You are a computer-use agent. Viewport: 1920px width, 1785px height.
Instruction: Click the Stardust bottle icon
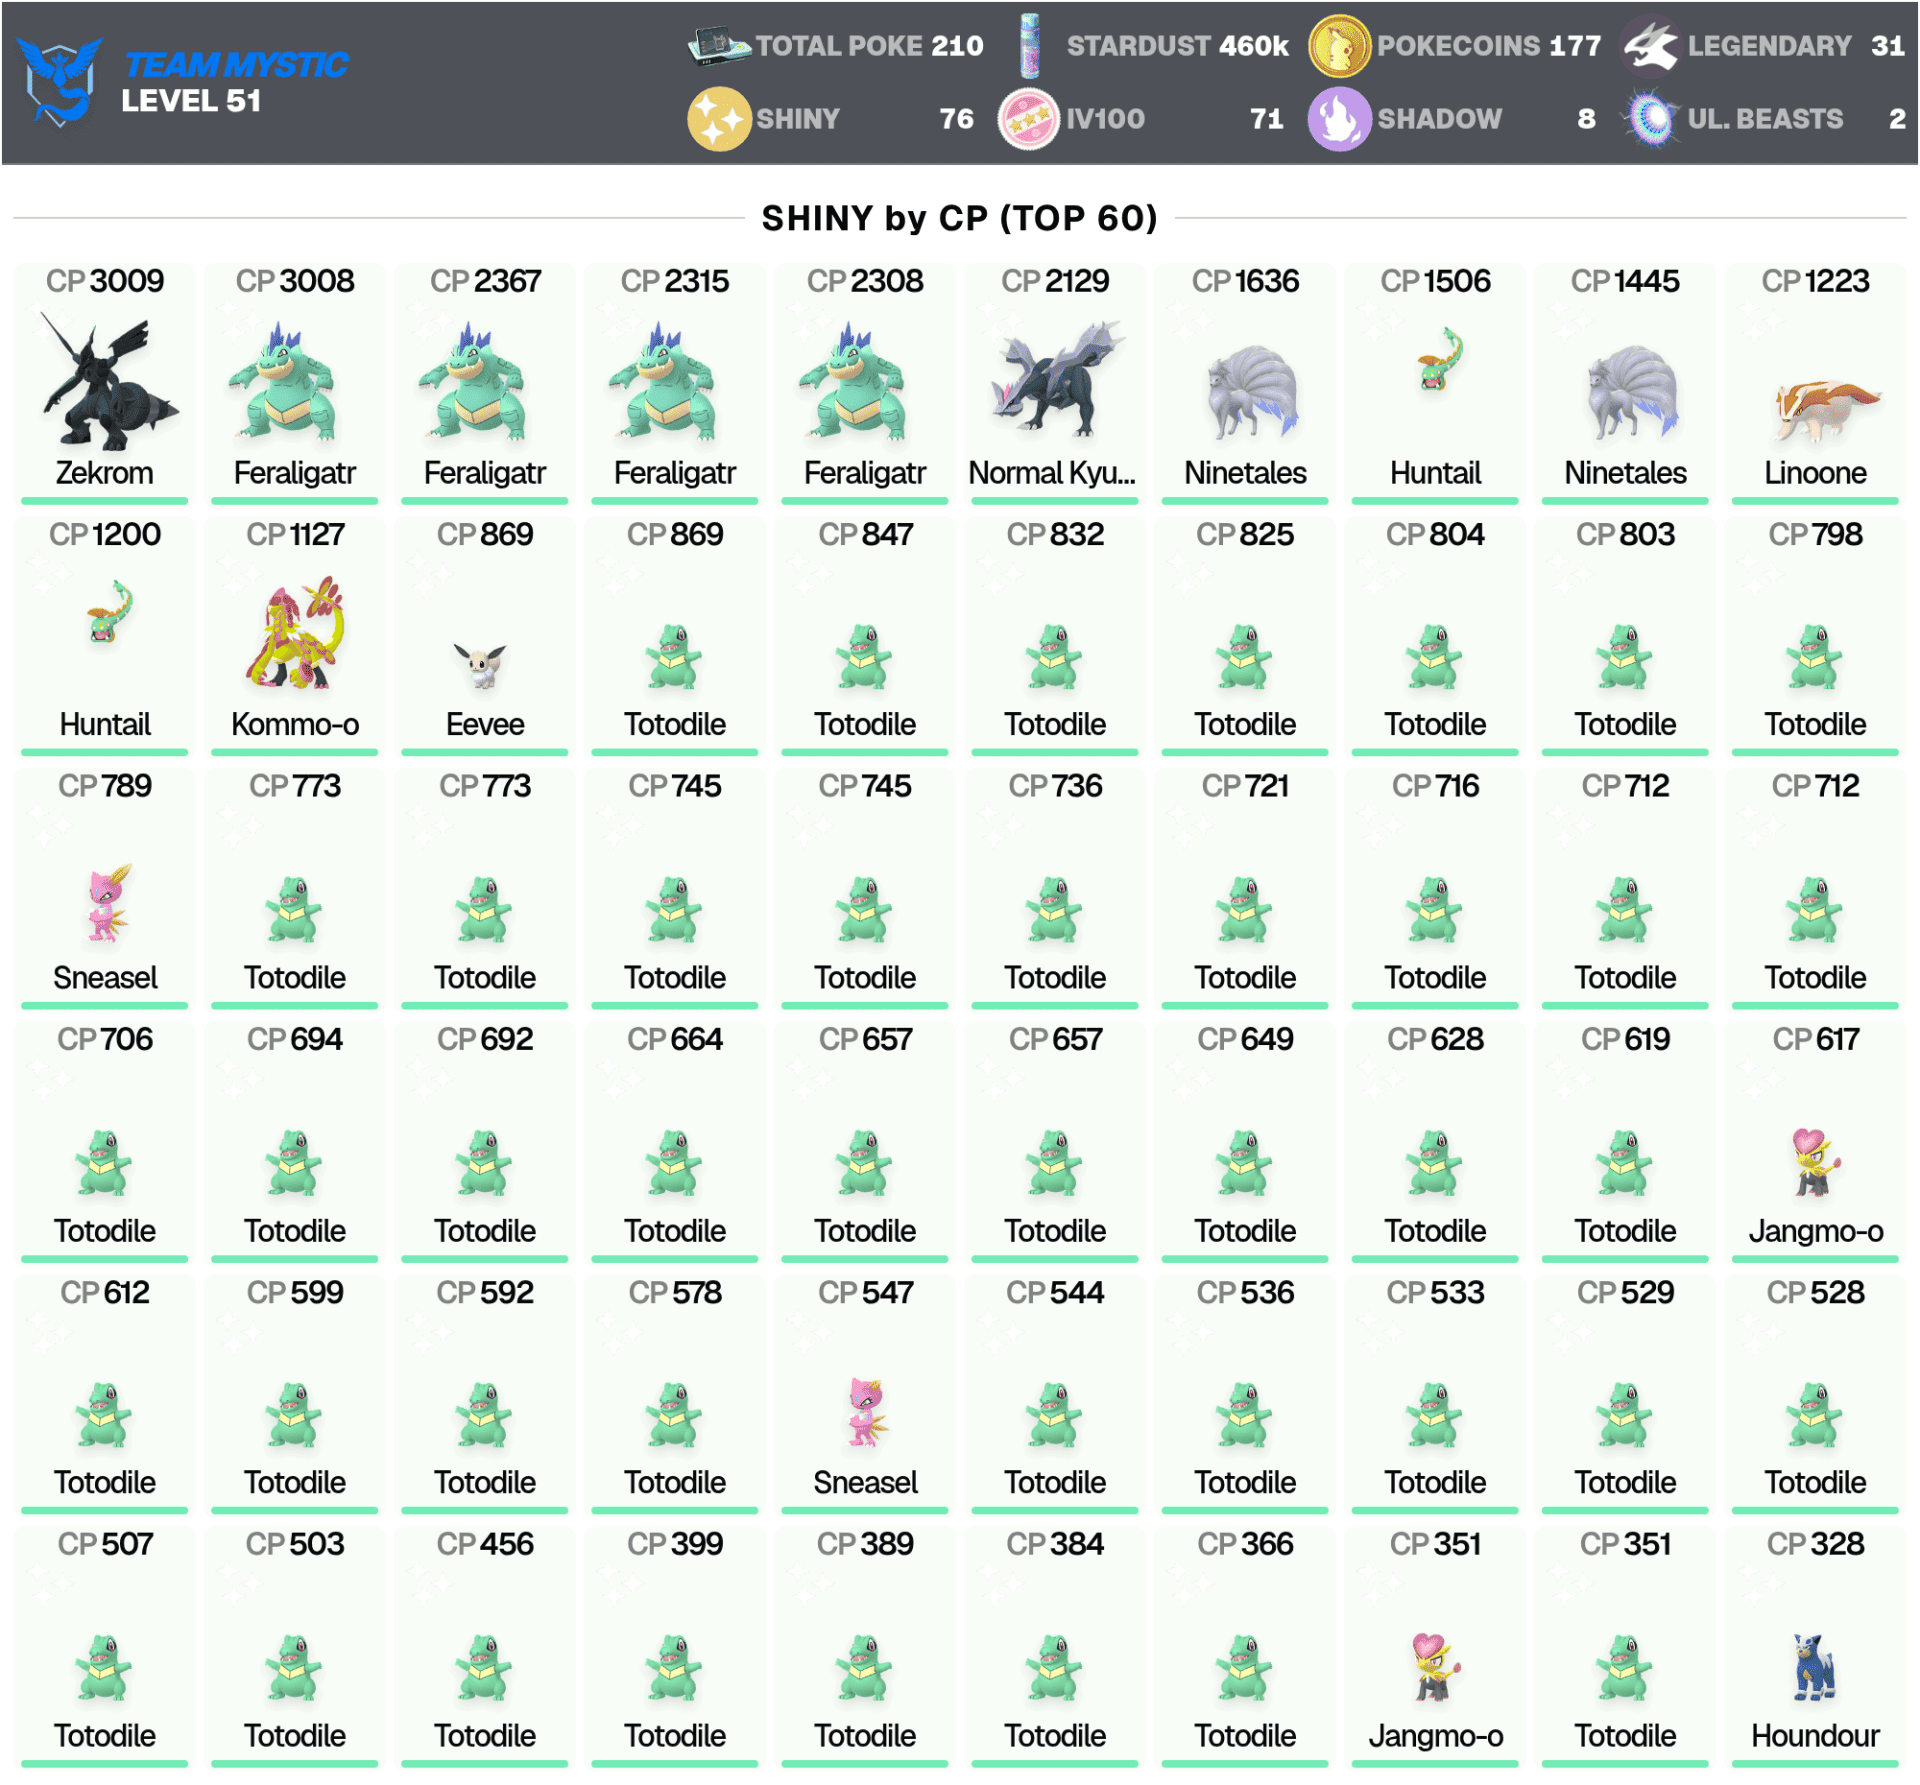pyautogui.click(x=1029, y=46)
